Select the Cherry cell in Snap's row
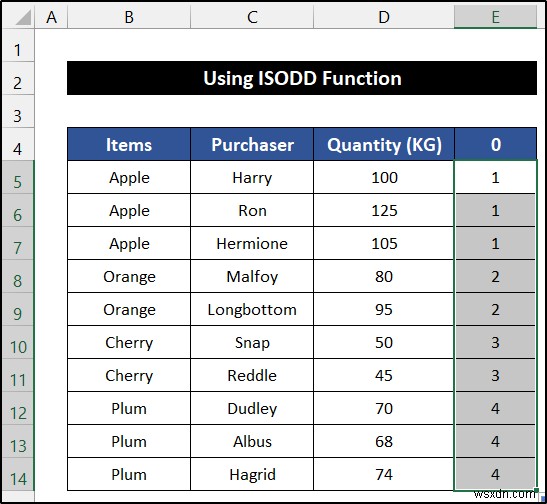The image size is (547, 504). coord(129,342)
